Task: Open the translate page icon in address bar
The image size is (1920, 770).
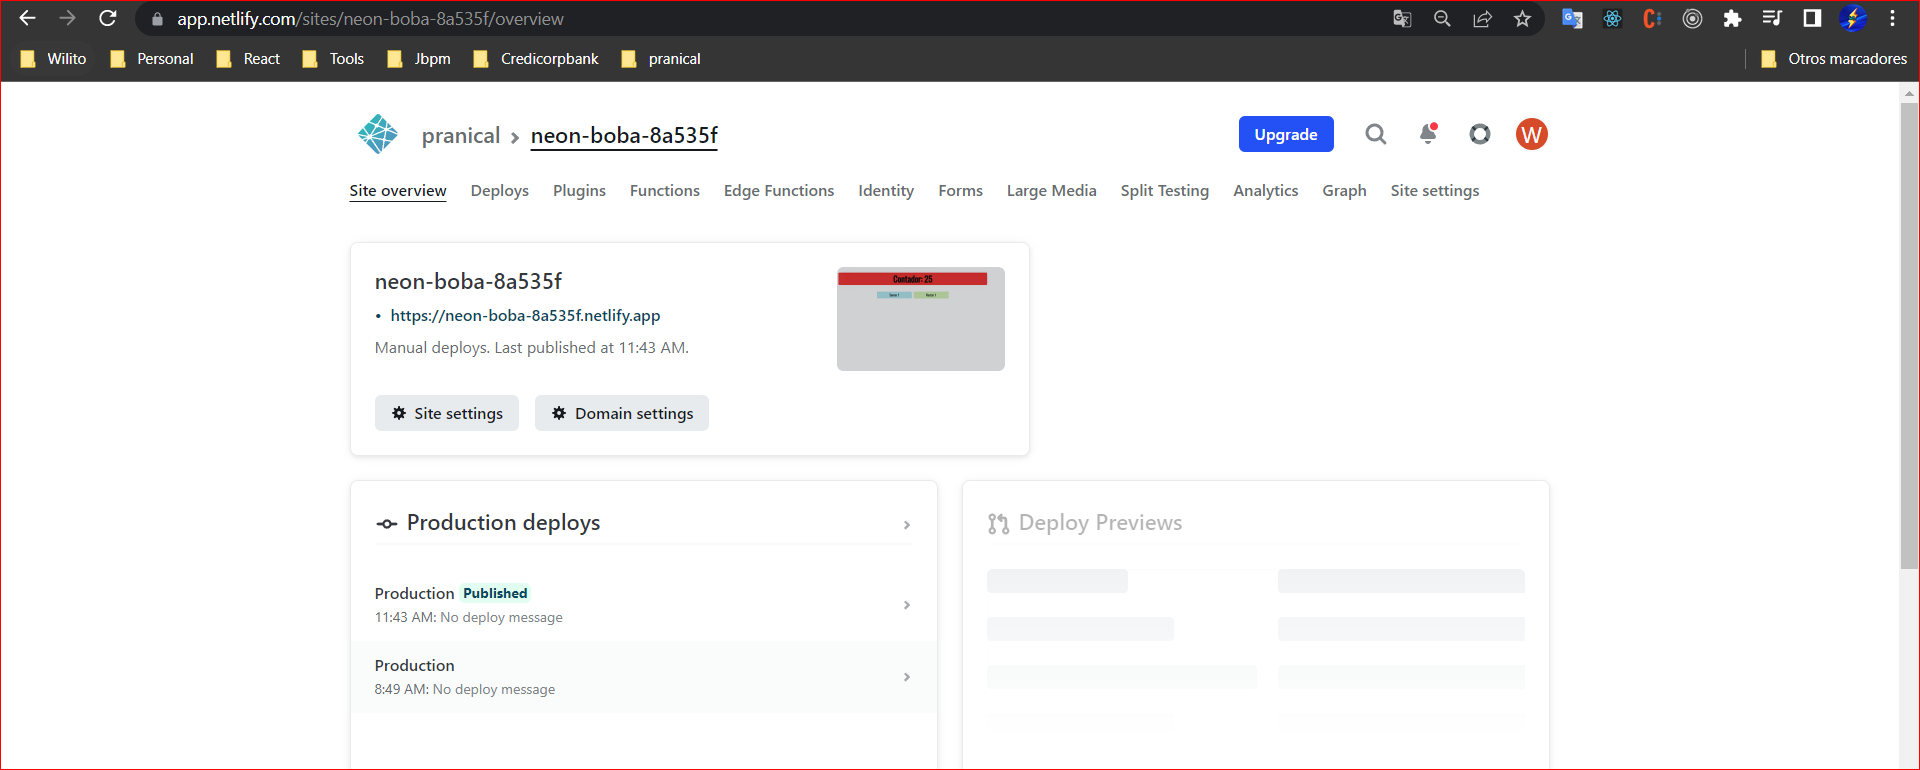Action: pos(1402,19)
